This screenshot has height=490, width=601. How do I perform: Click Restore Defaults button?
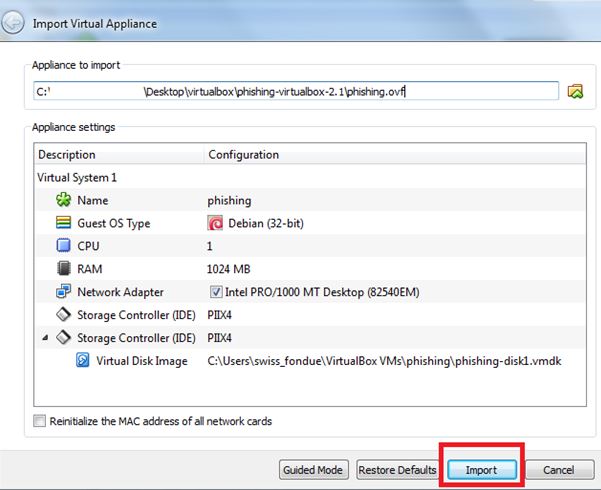[x=397, y=470]
